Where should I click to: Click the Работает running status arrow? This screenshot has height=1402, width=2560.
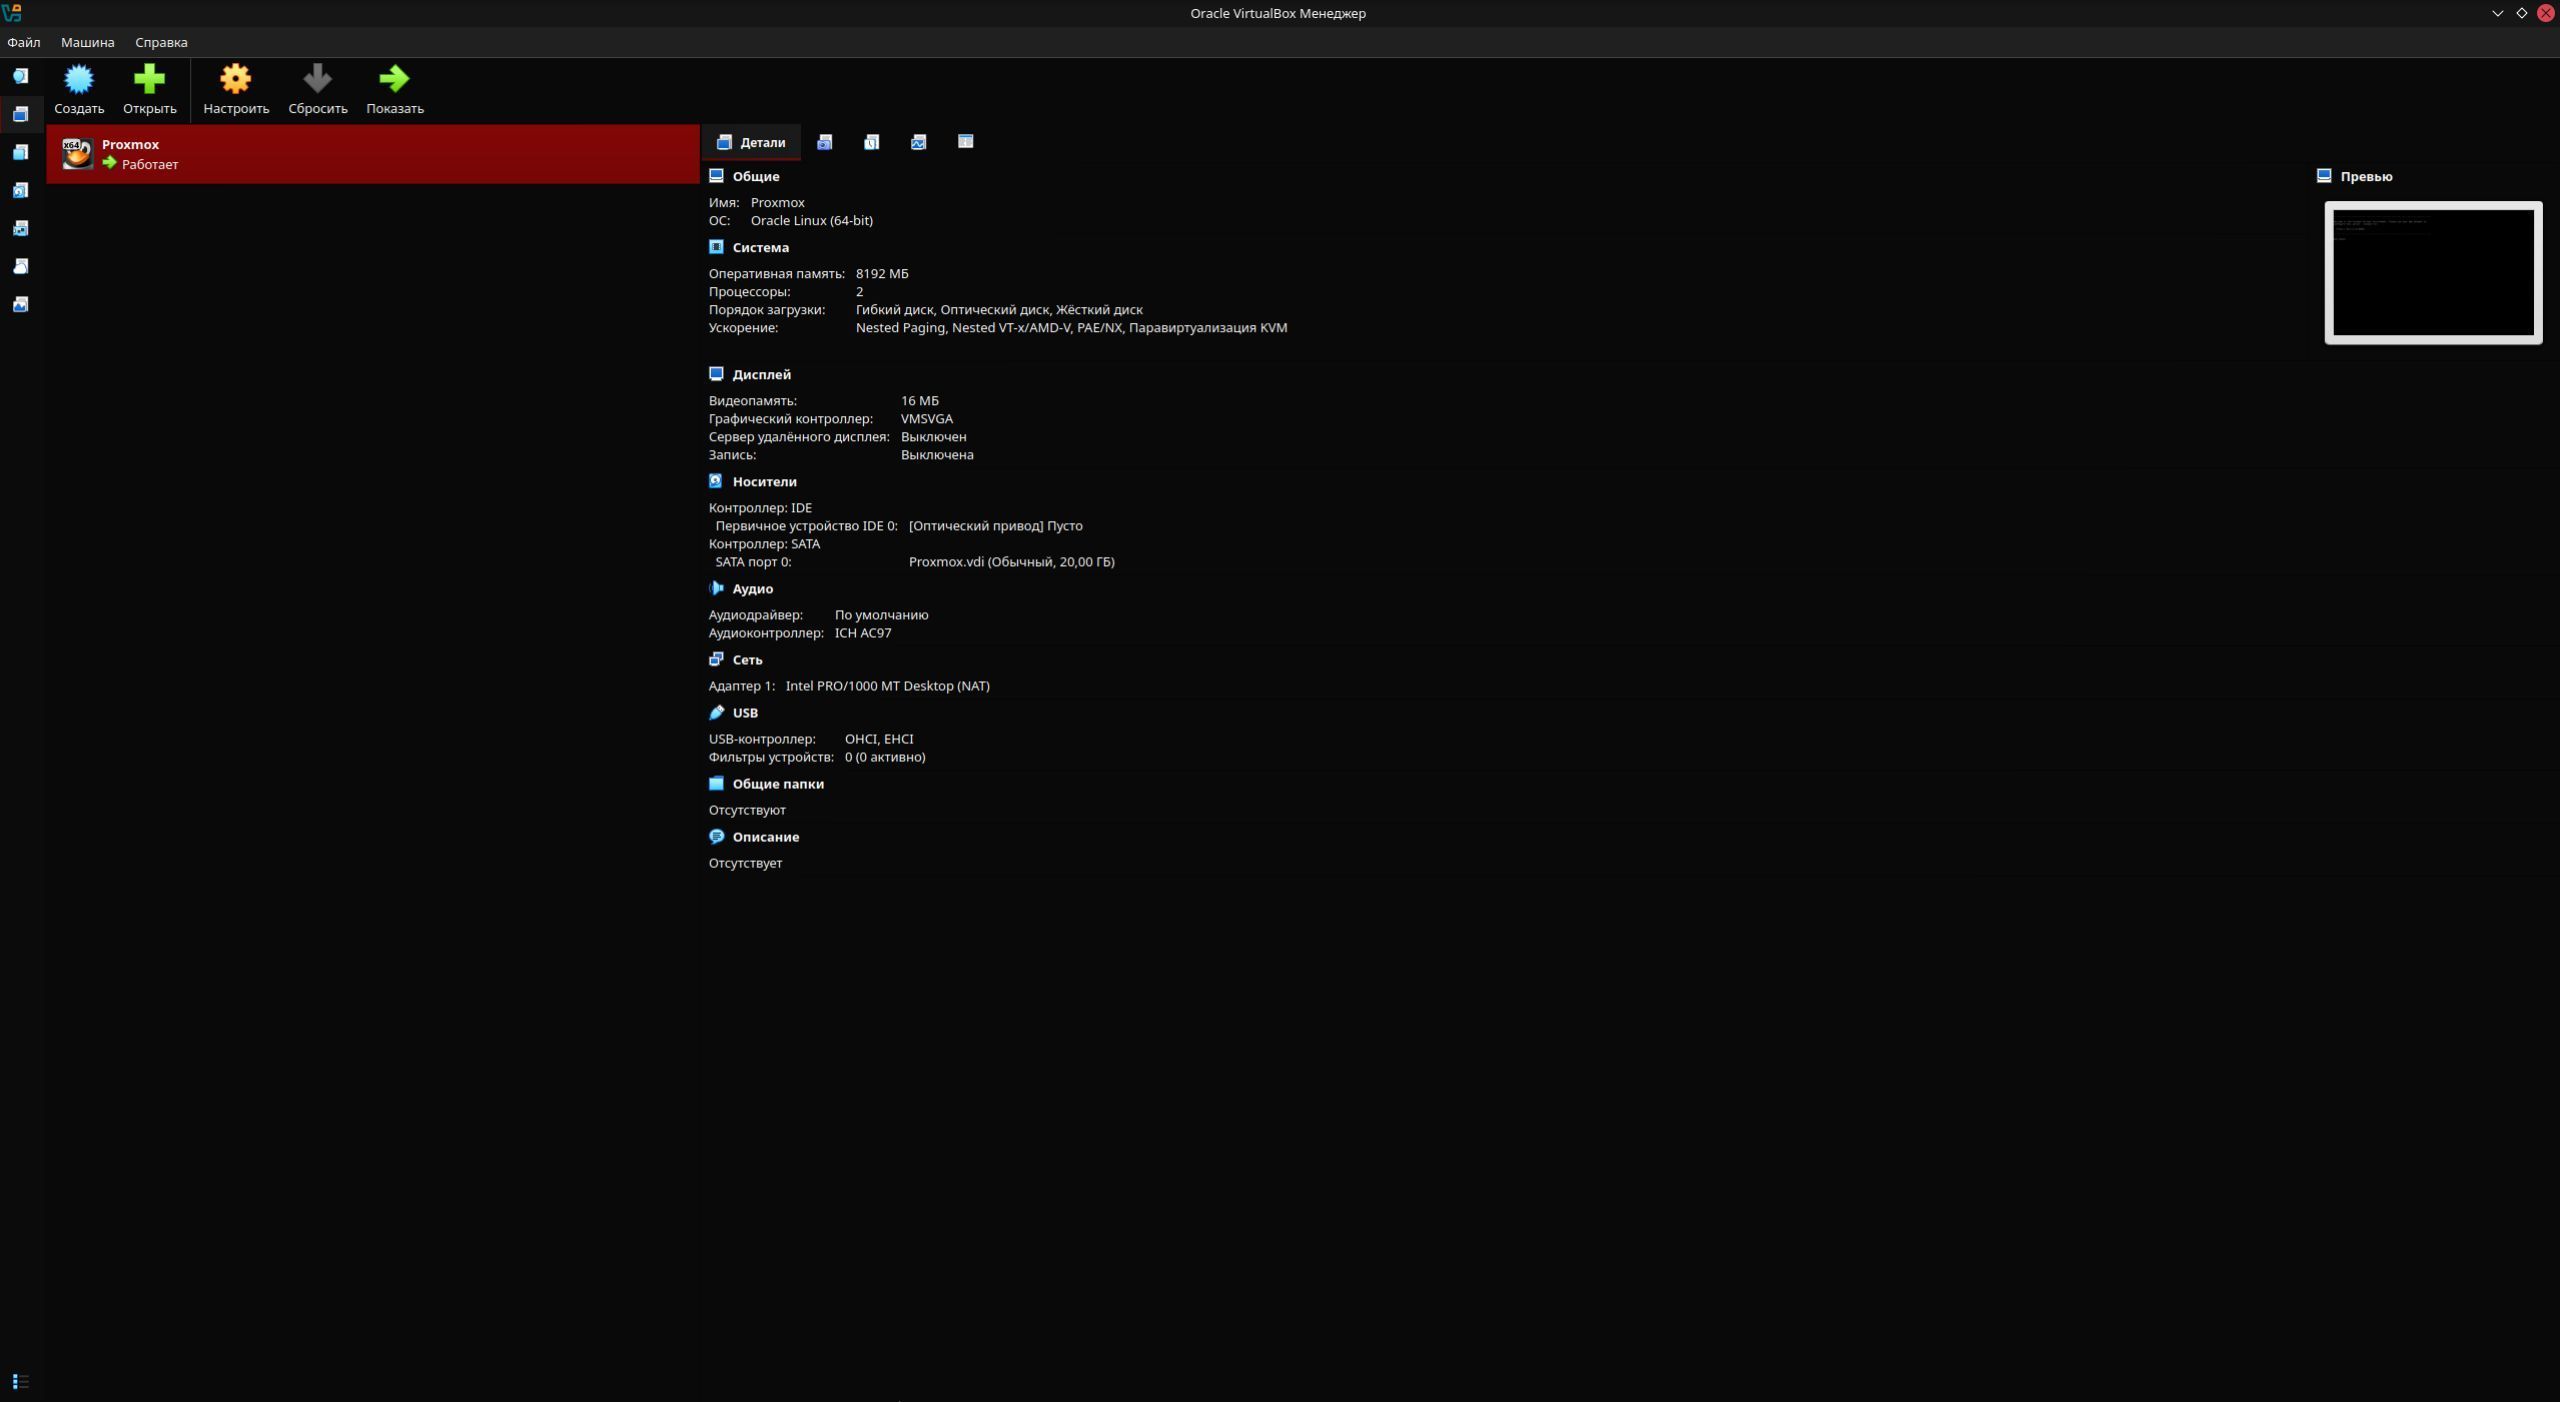(110, 163)
